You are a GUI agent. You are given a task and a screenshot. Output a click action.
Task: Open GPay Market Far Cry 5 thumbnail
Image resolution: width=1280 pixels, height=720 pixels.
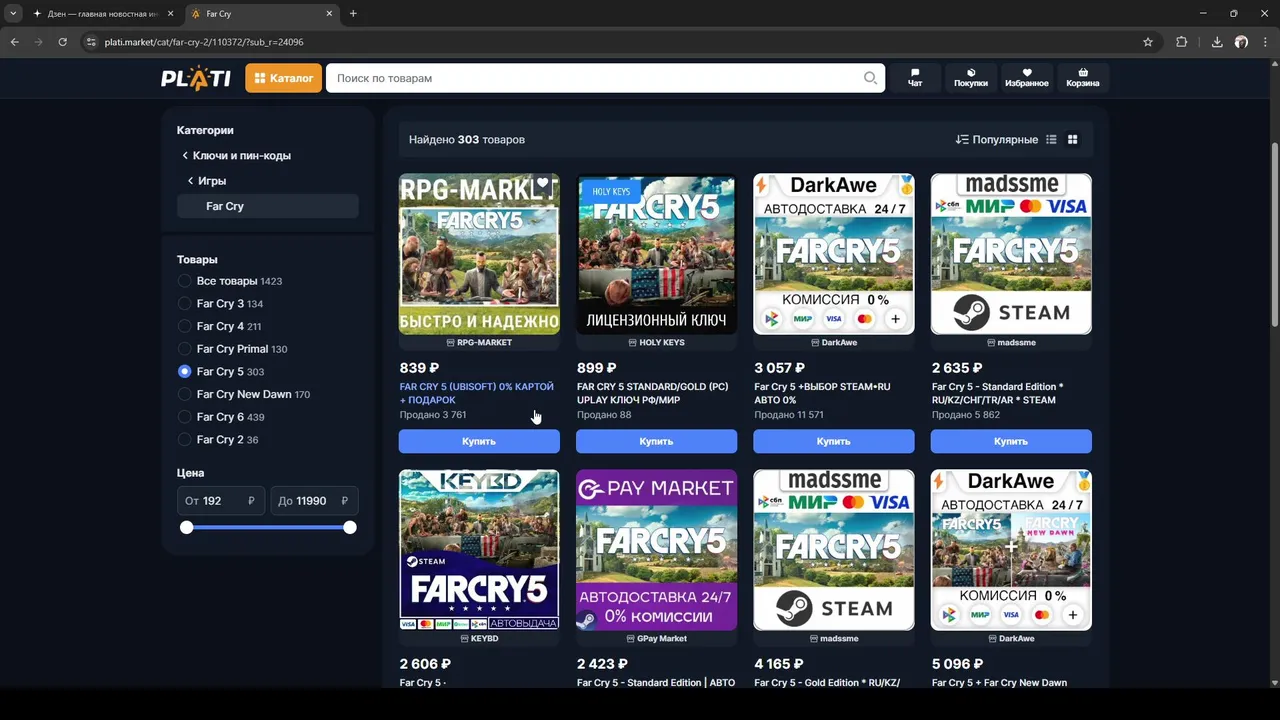(x=656, y=550)
